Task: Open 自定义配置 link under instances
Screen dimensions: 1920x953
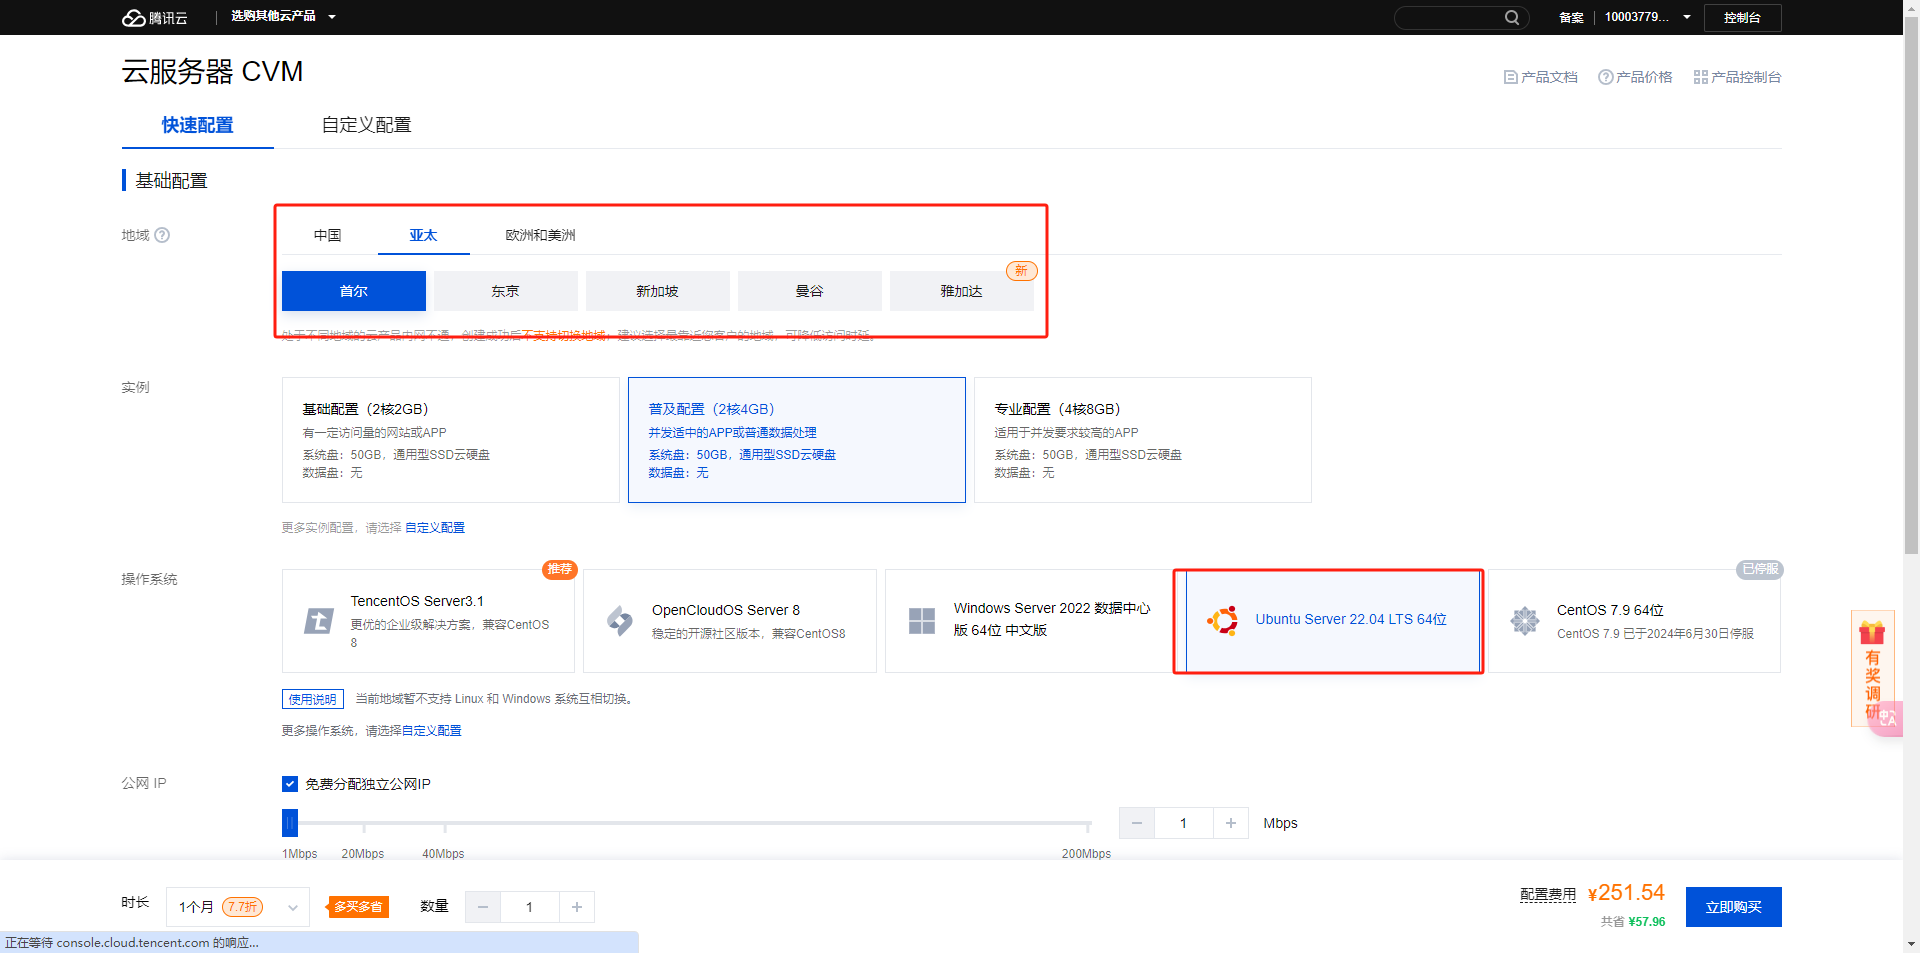Action: click(435, 527)
